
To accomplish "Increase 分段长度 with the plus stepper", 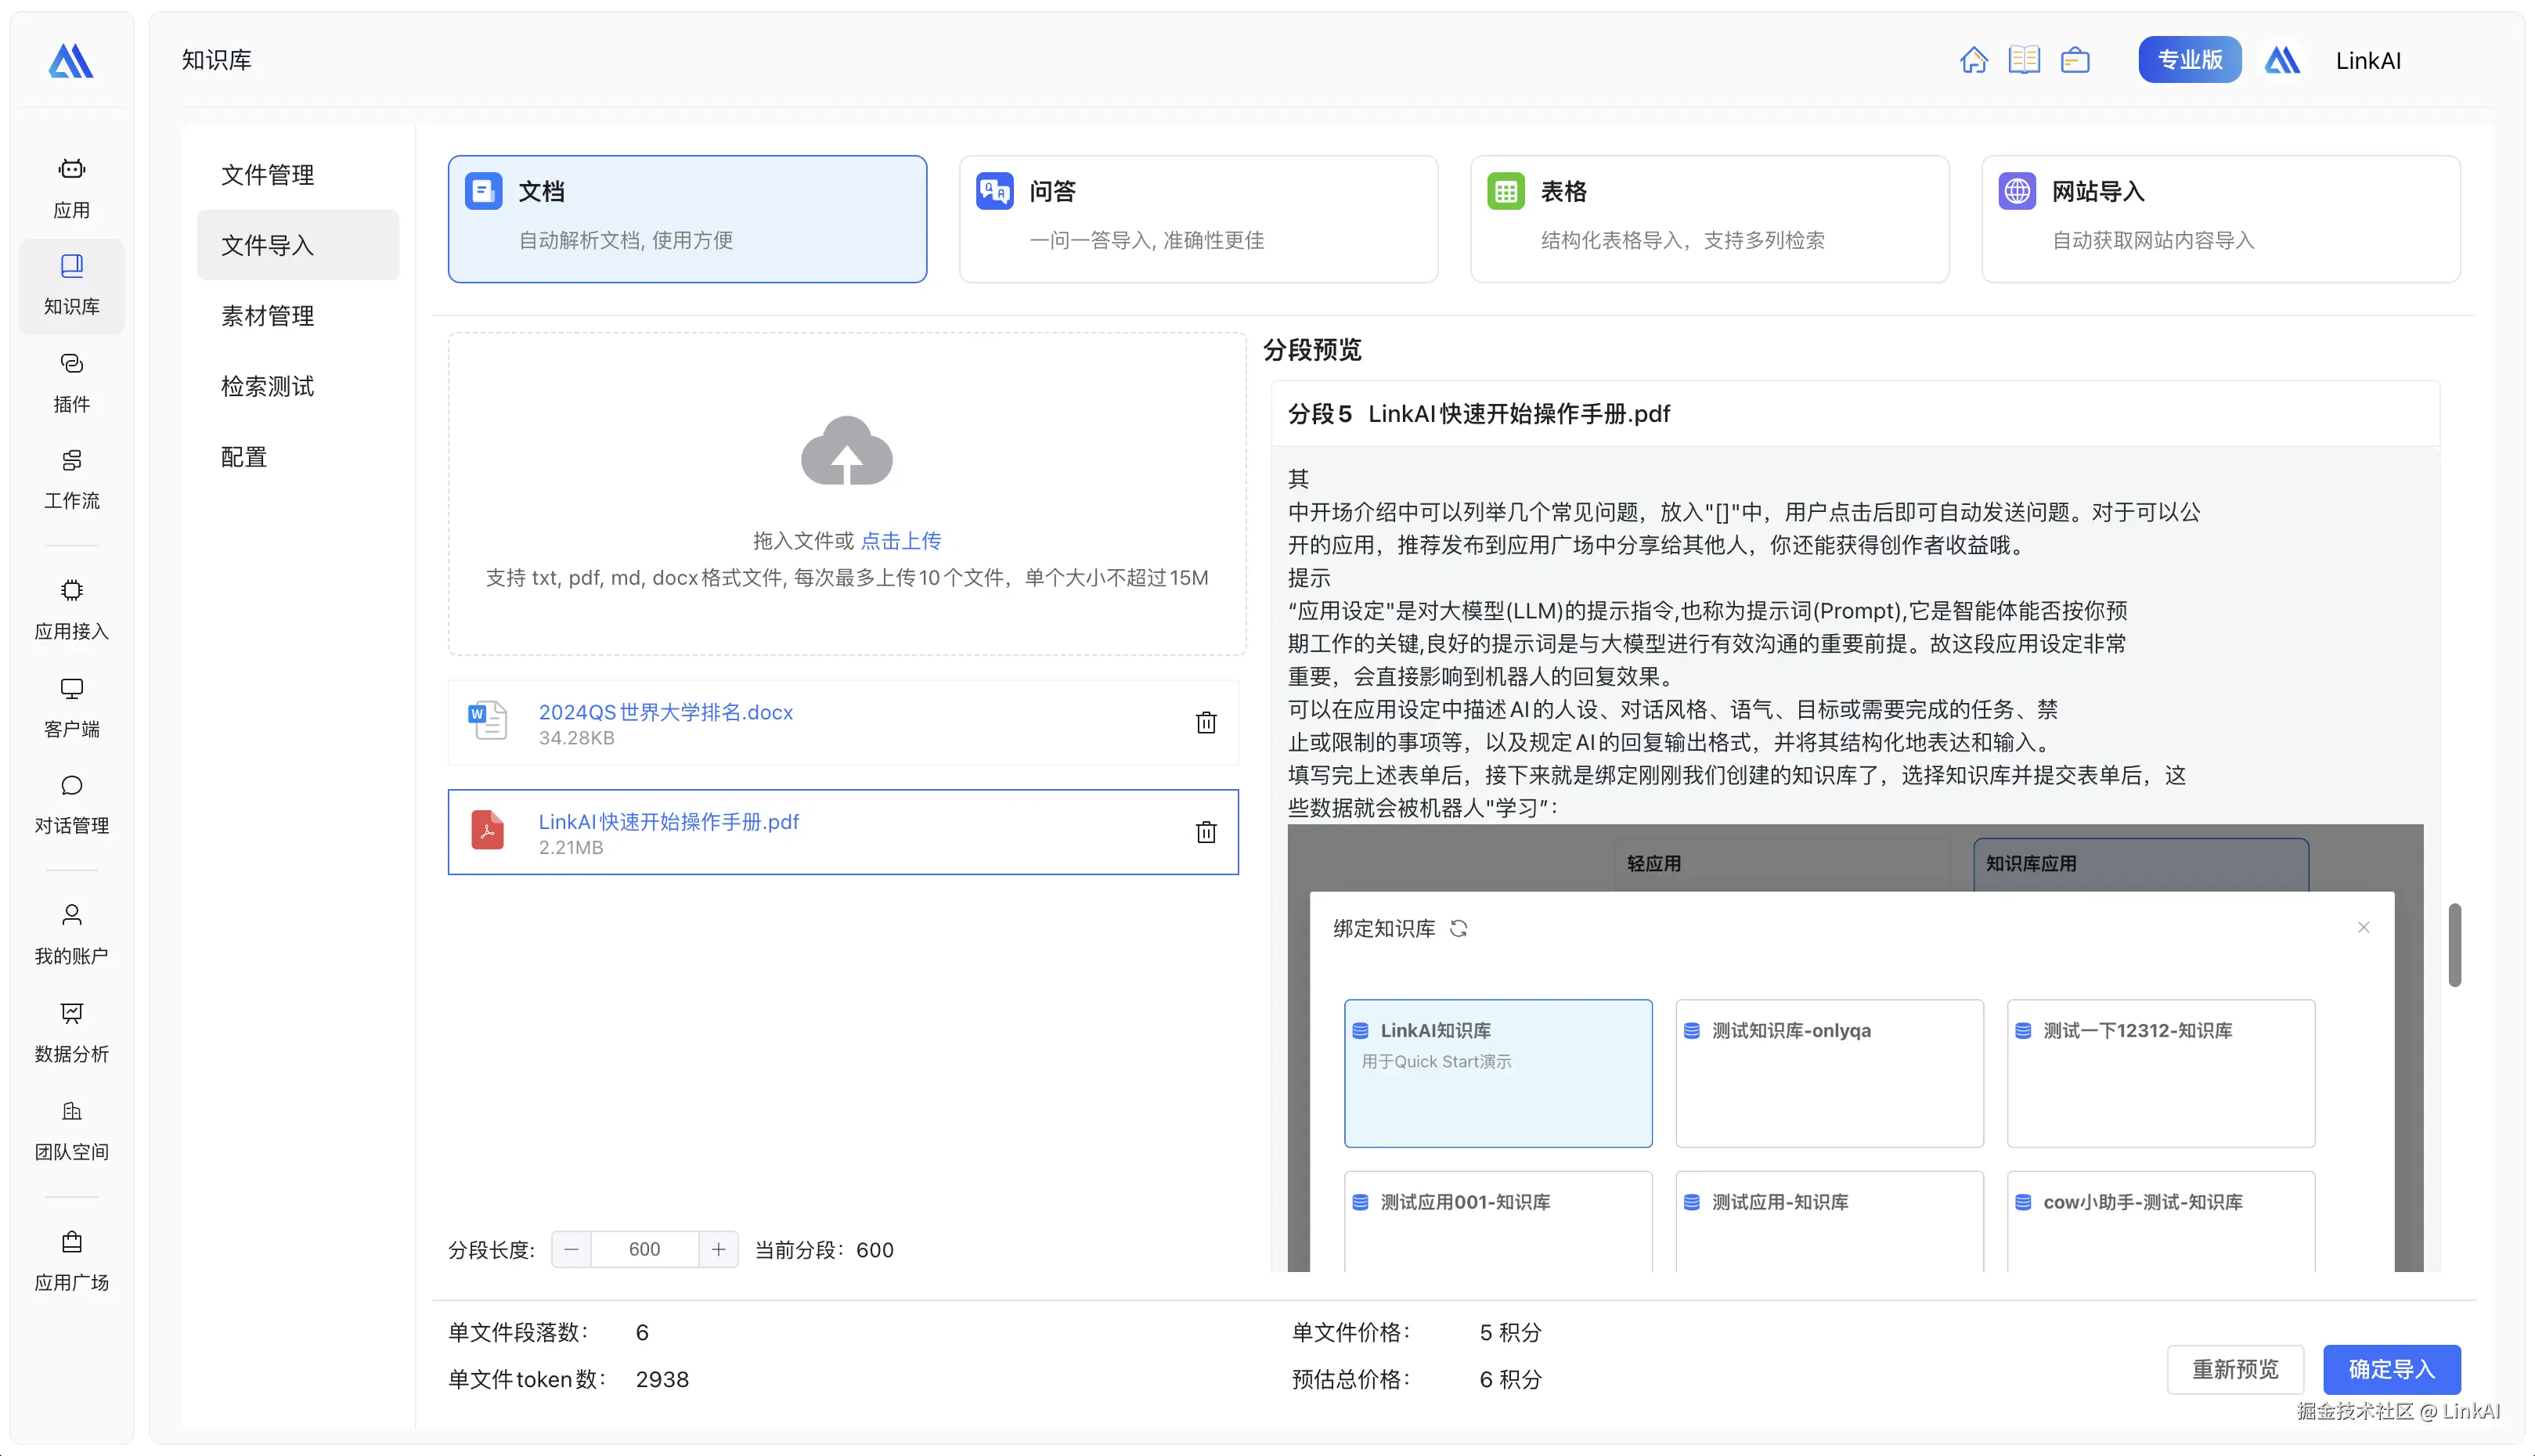I will [x=717, y=1249].
